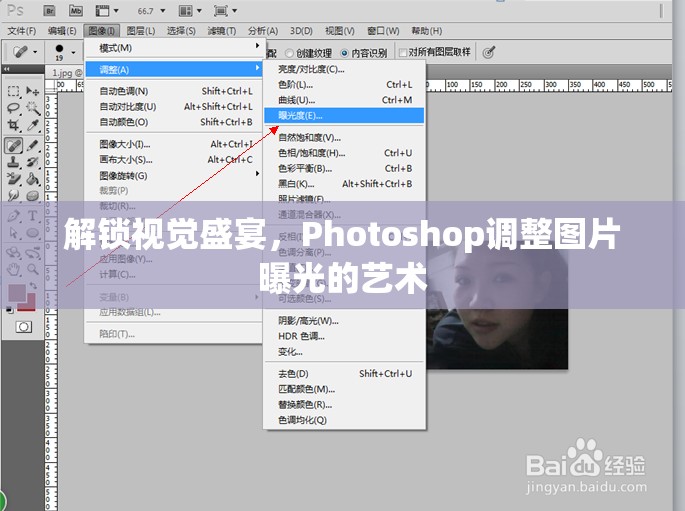Choose HDR 色调... menu item
685x511 pixels.
(344, 336)
